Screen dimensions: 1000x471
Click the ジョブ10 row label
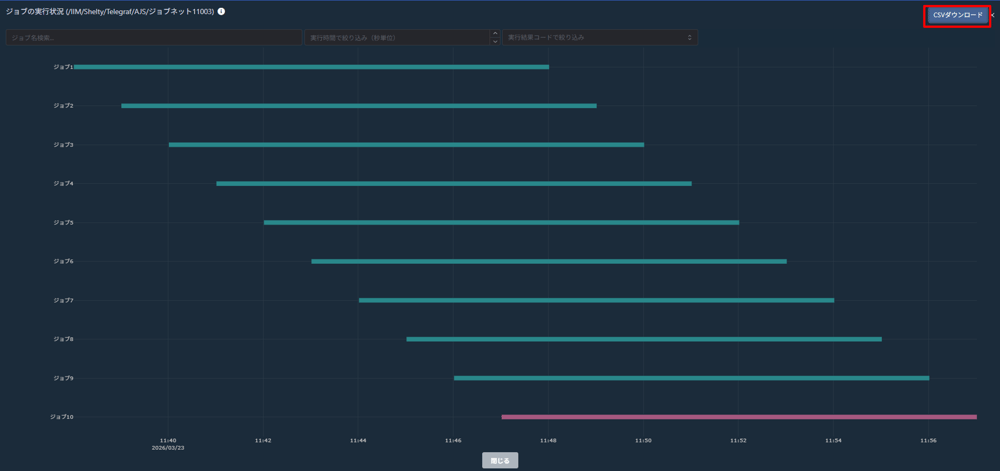tap(61, 417)
